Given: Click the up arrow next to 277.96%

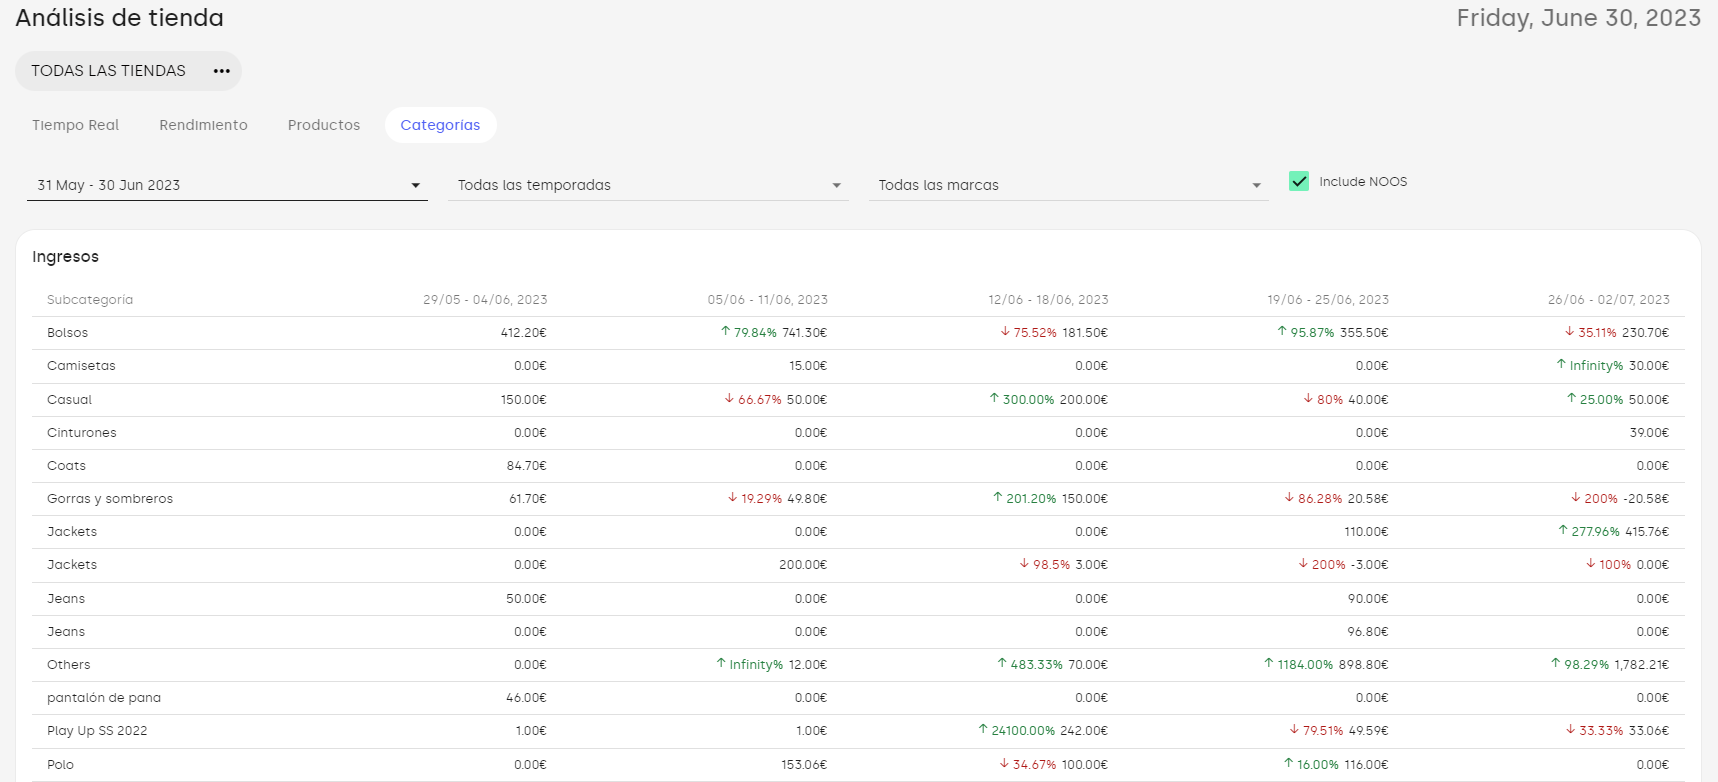Looking at the screenshot, I should pyautogui.click(x=1563, y=530).
